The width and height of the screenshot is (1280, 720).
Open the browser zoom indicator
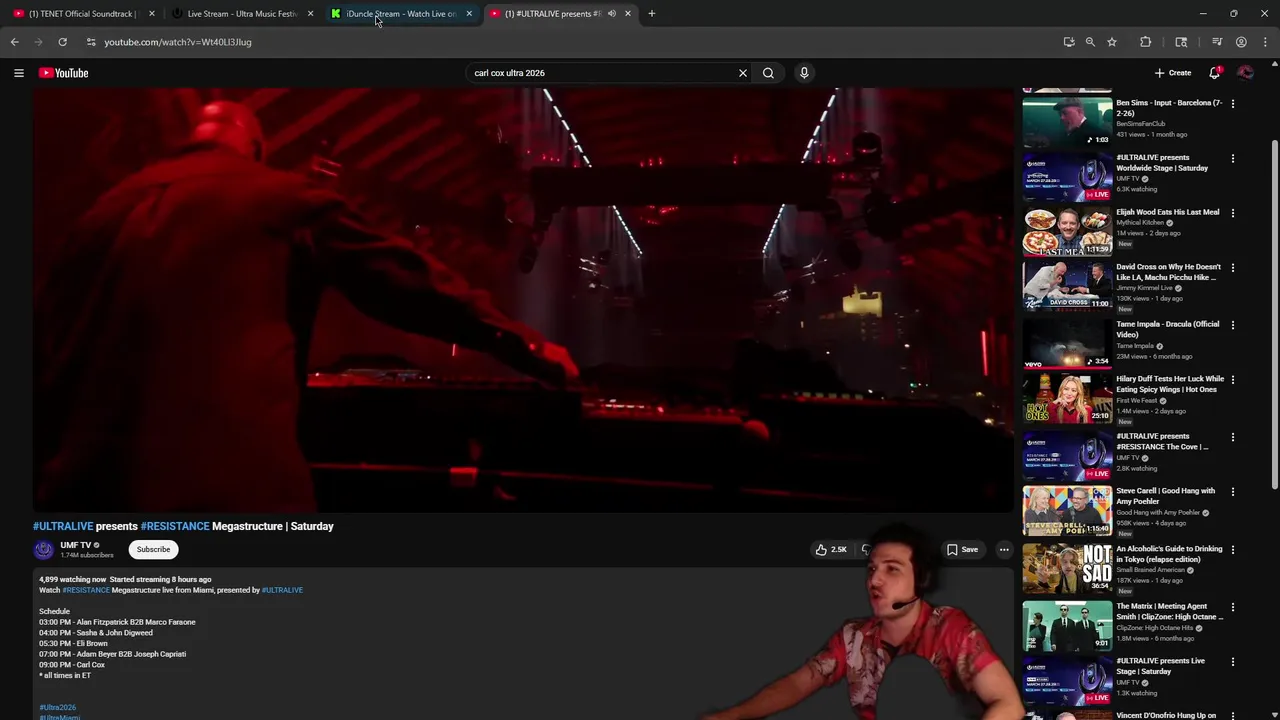(x=1090, y=42)
